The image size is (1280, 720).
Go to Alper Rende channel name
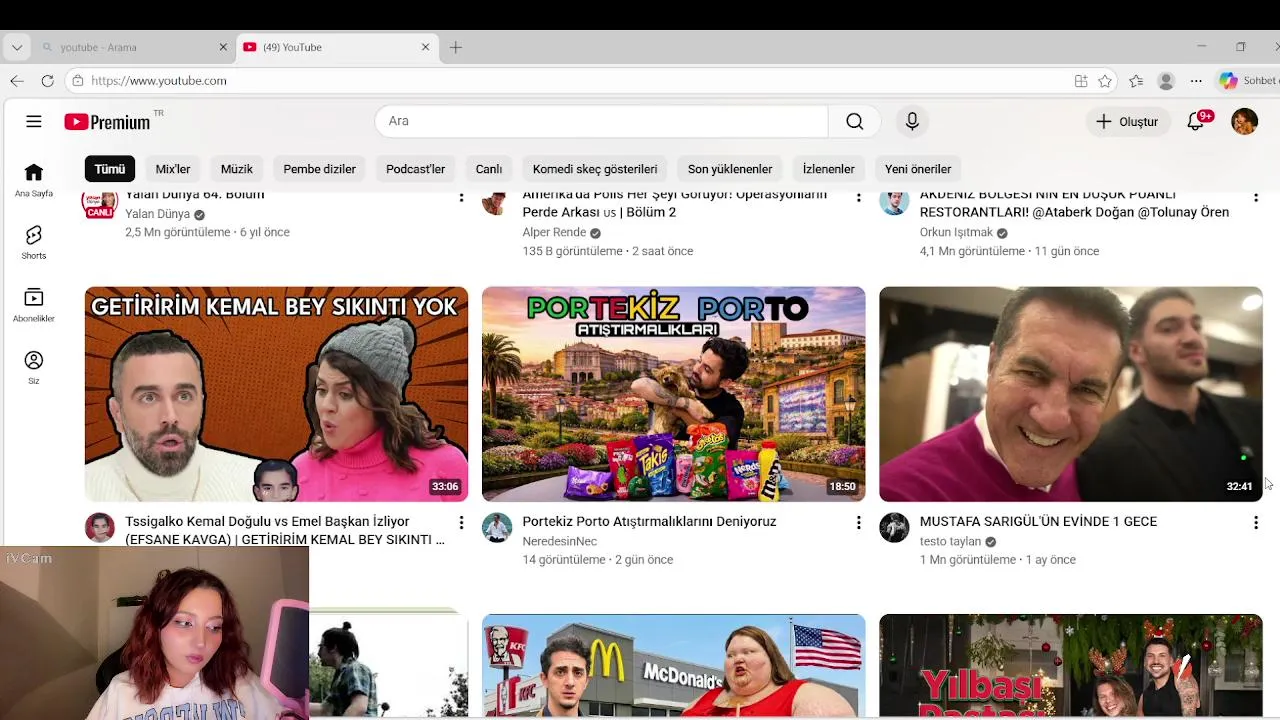(x=554, y=232)
